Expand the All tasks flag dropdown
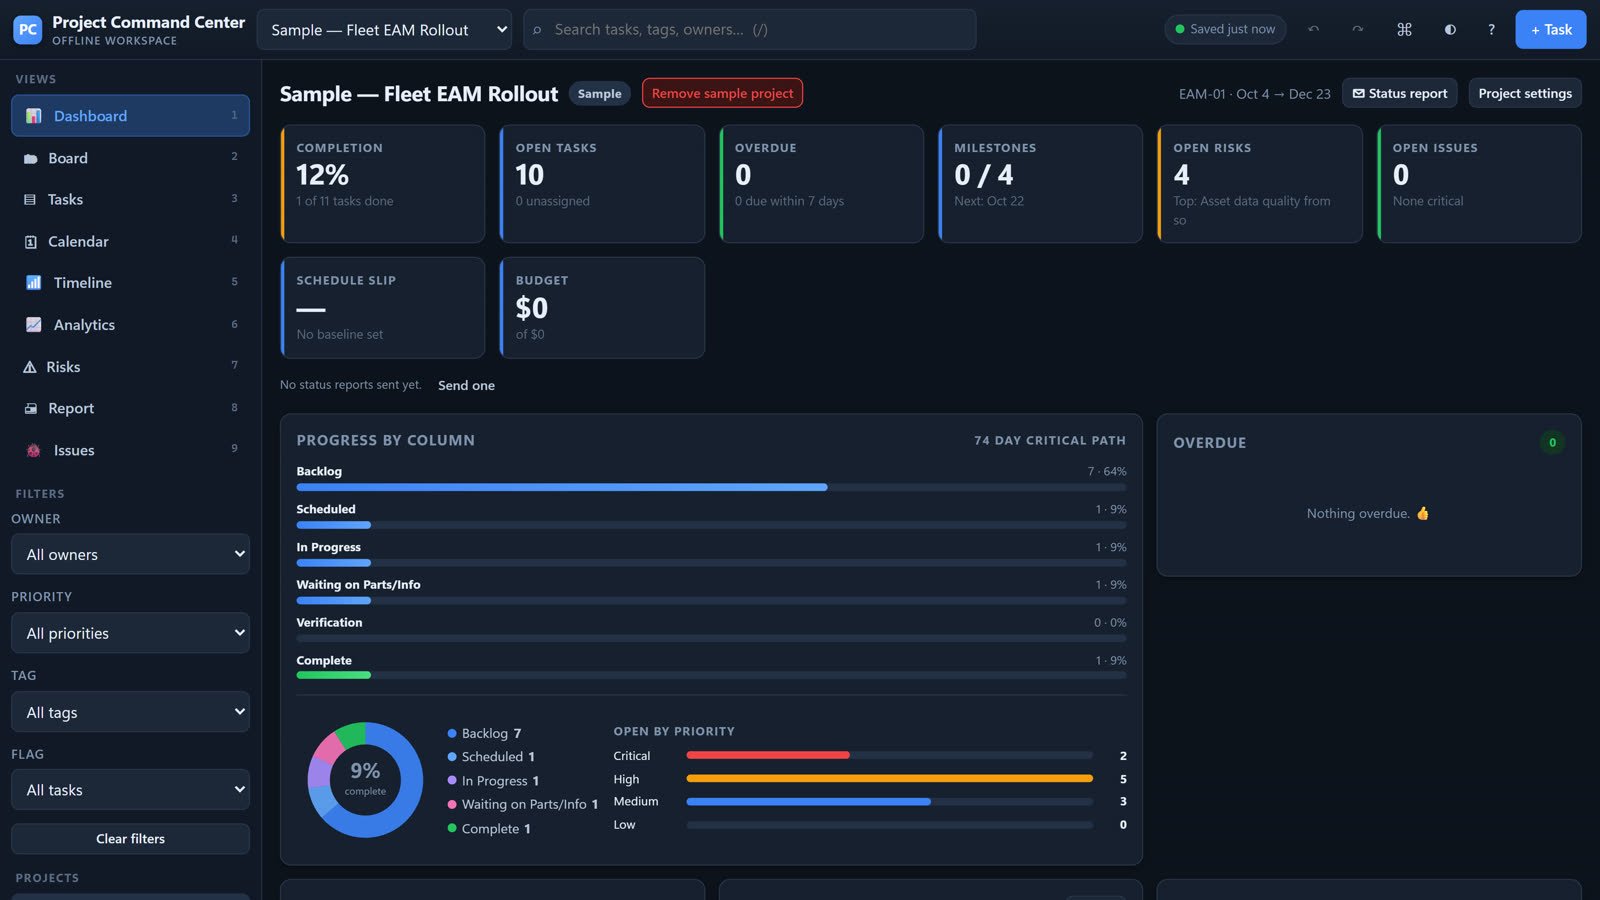1600x900 pixels. click(130, 790)
